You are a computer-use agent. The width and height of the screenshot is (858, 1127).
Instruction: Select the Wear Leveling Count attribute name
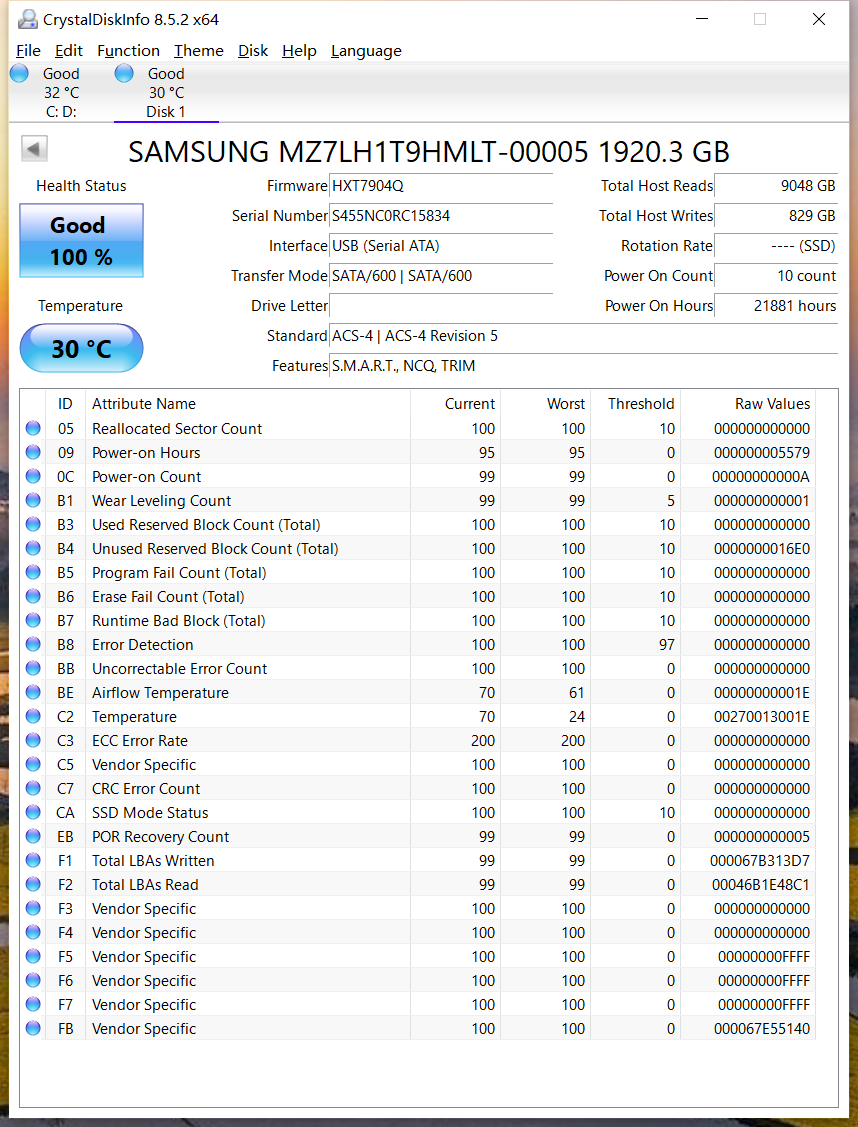tap(162, 501)
